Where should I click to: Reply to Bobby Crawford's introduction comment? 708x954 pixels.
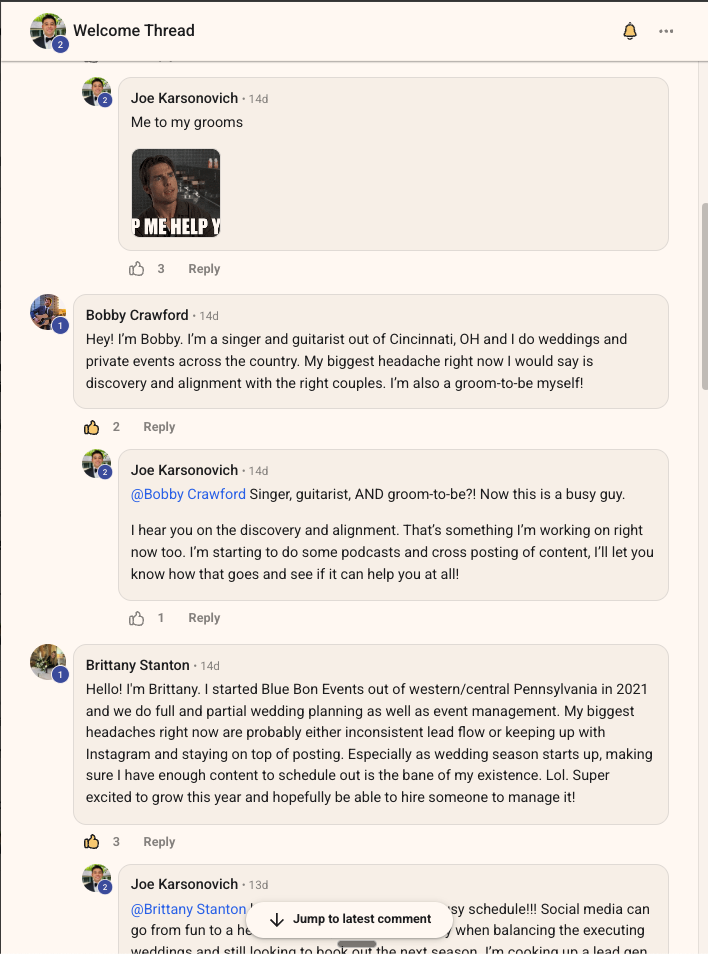[x=159, y=427]
